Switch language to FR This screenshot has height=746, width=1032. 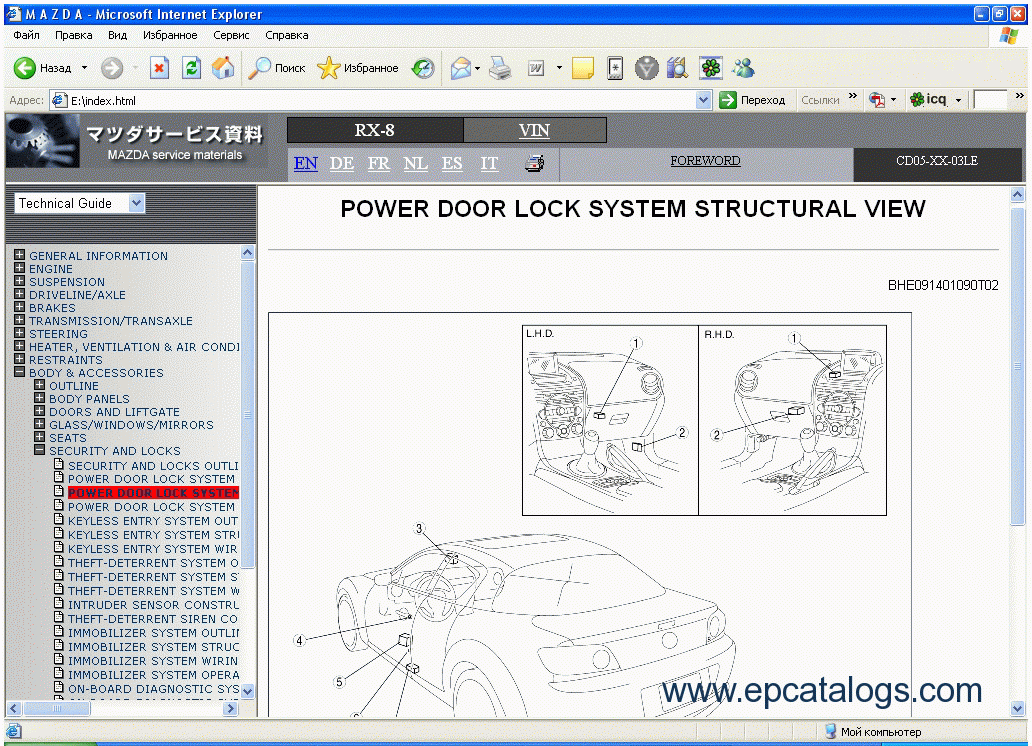(x=378, y=163)
